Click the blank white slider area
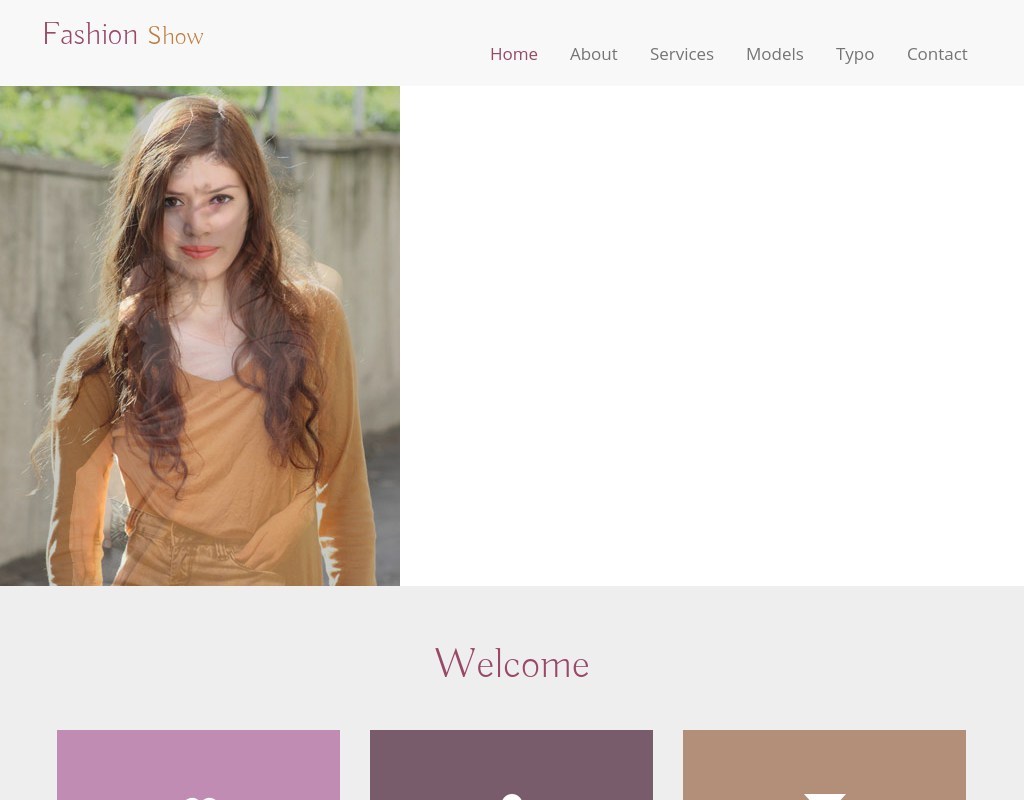This screenshot has width=1024, height=800. point(710,335)
